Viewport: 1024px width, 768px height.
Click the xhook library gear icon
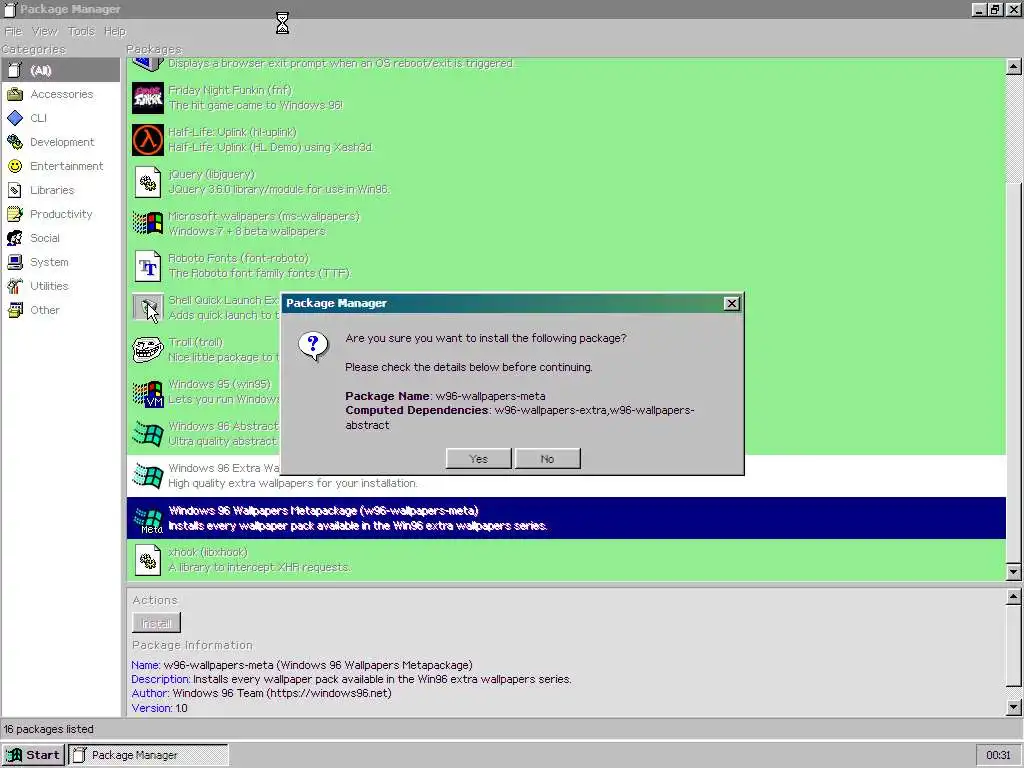coord(148,560)
